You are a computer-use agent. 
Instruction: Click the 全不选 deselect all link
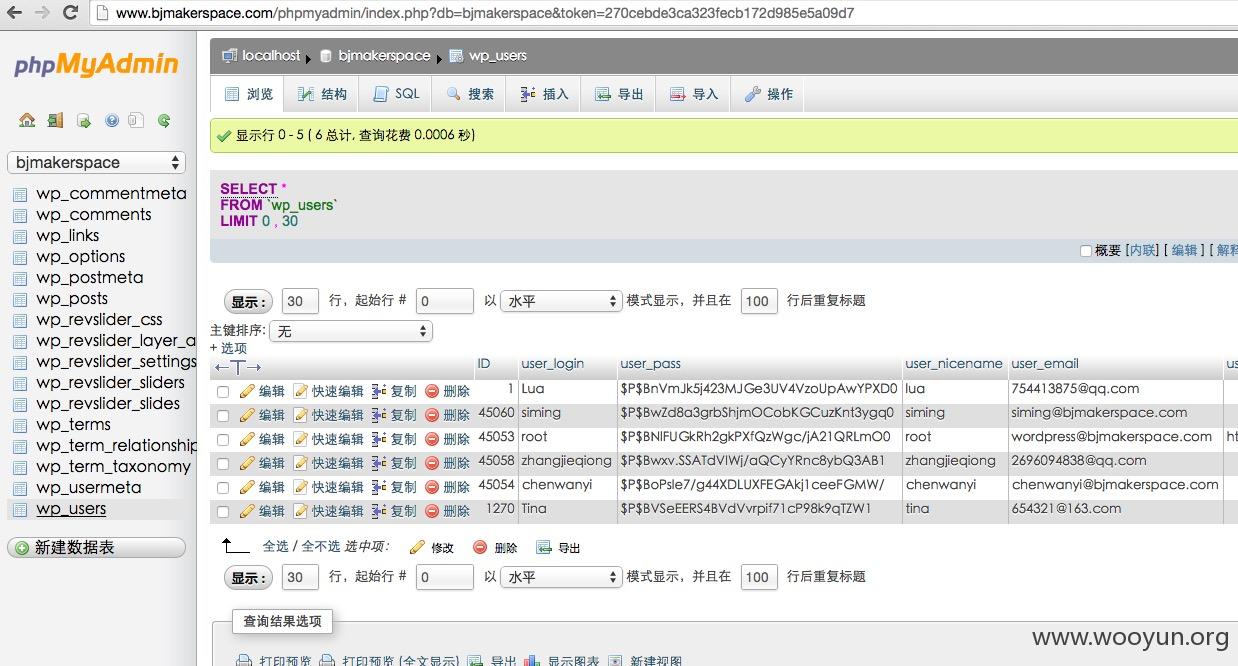pyautogui.click(x=320, y=547)
